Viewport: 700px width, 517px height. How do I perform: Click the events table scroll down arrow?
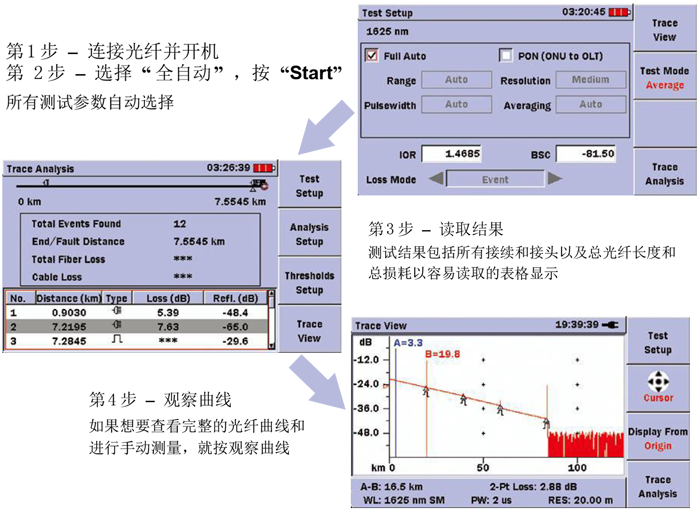tap(271, 345)
